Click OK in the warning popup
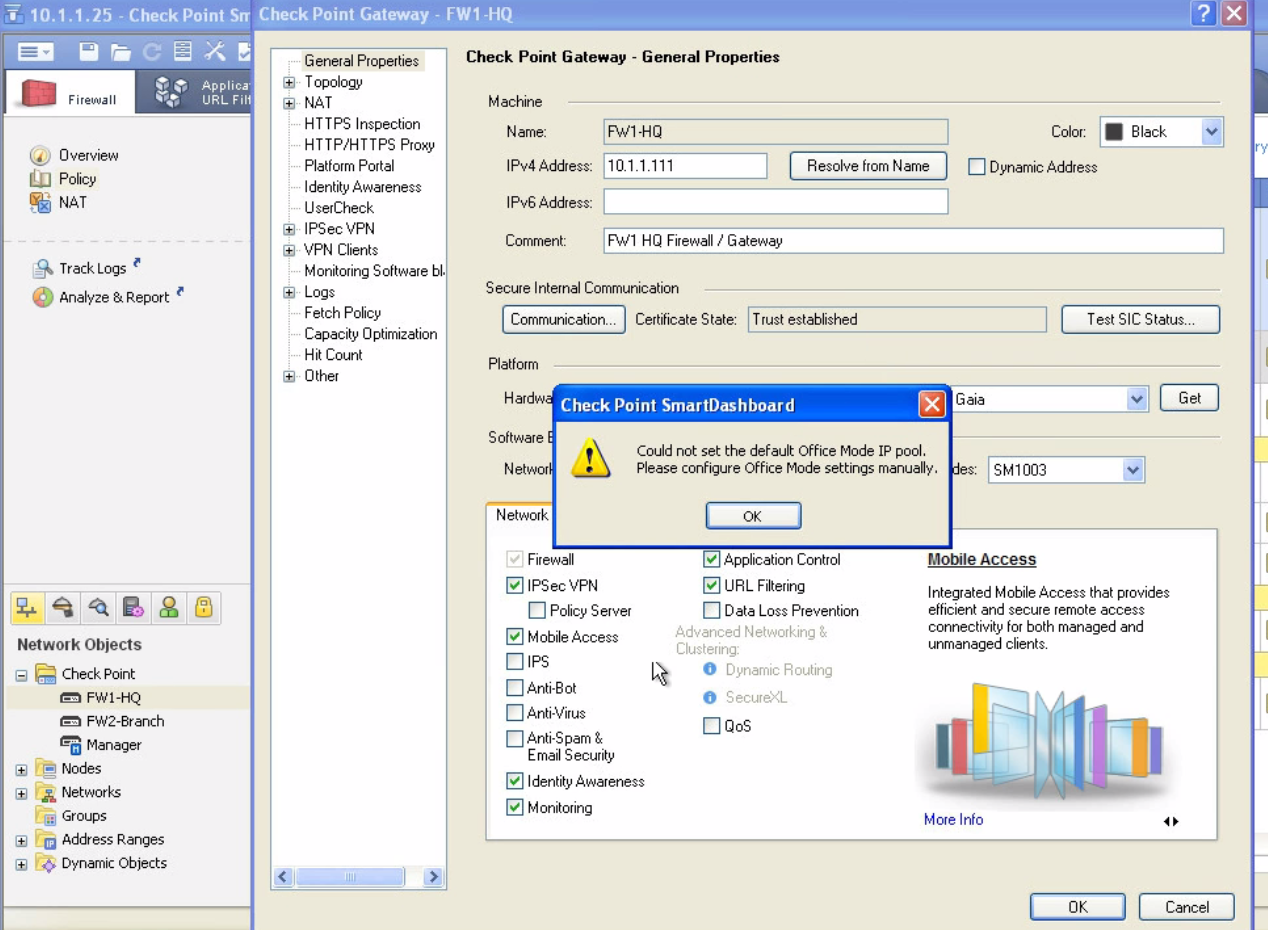1268x930 pixels. click(x=753, y=516)
